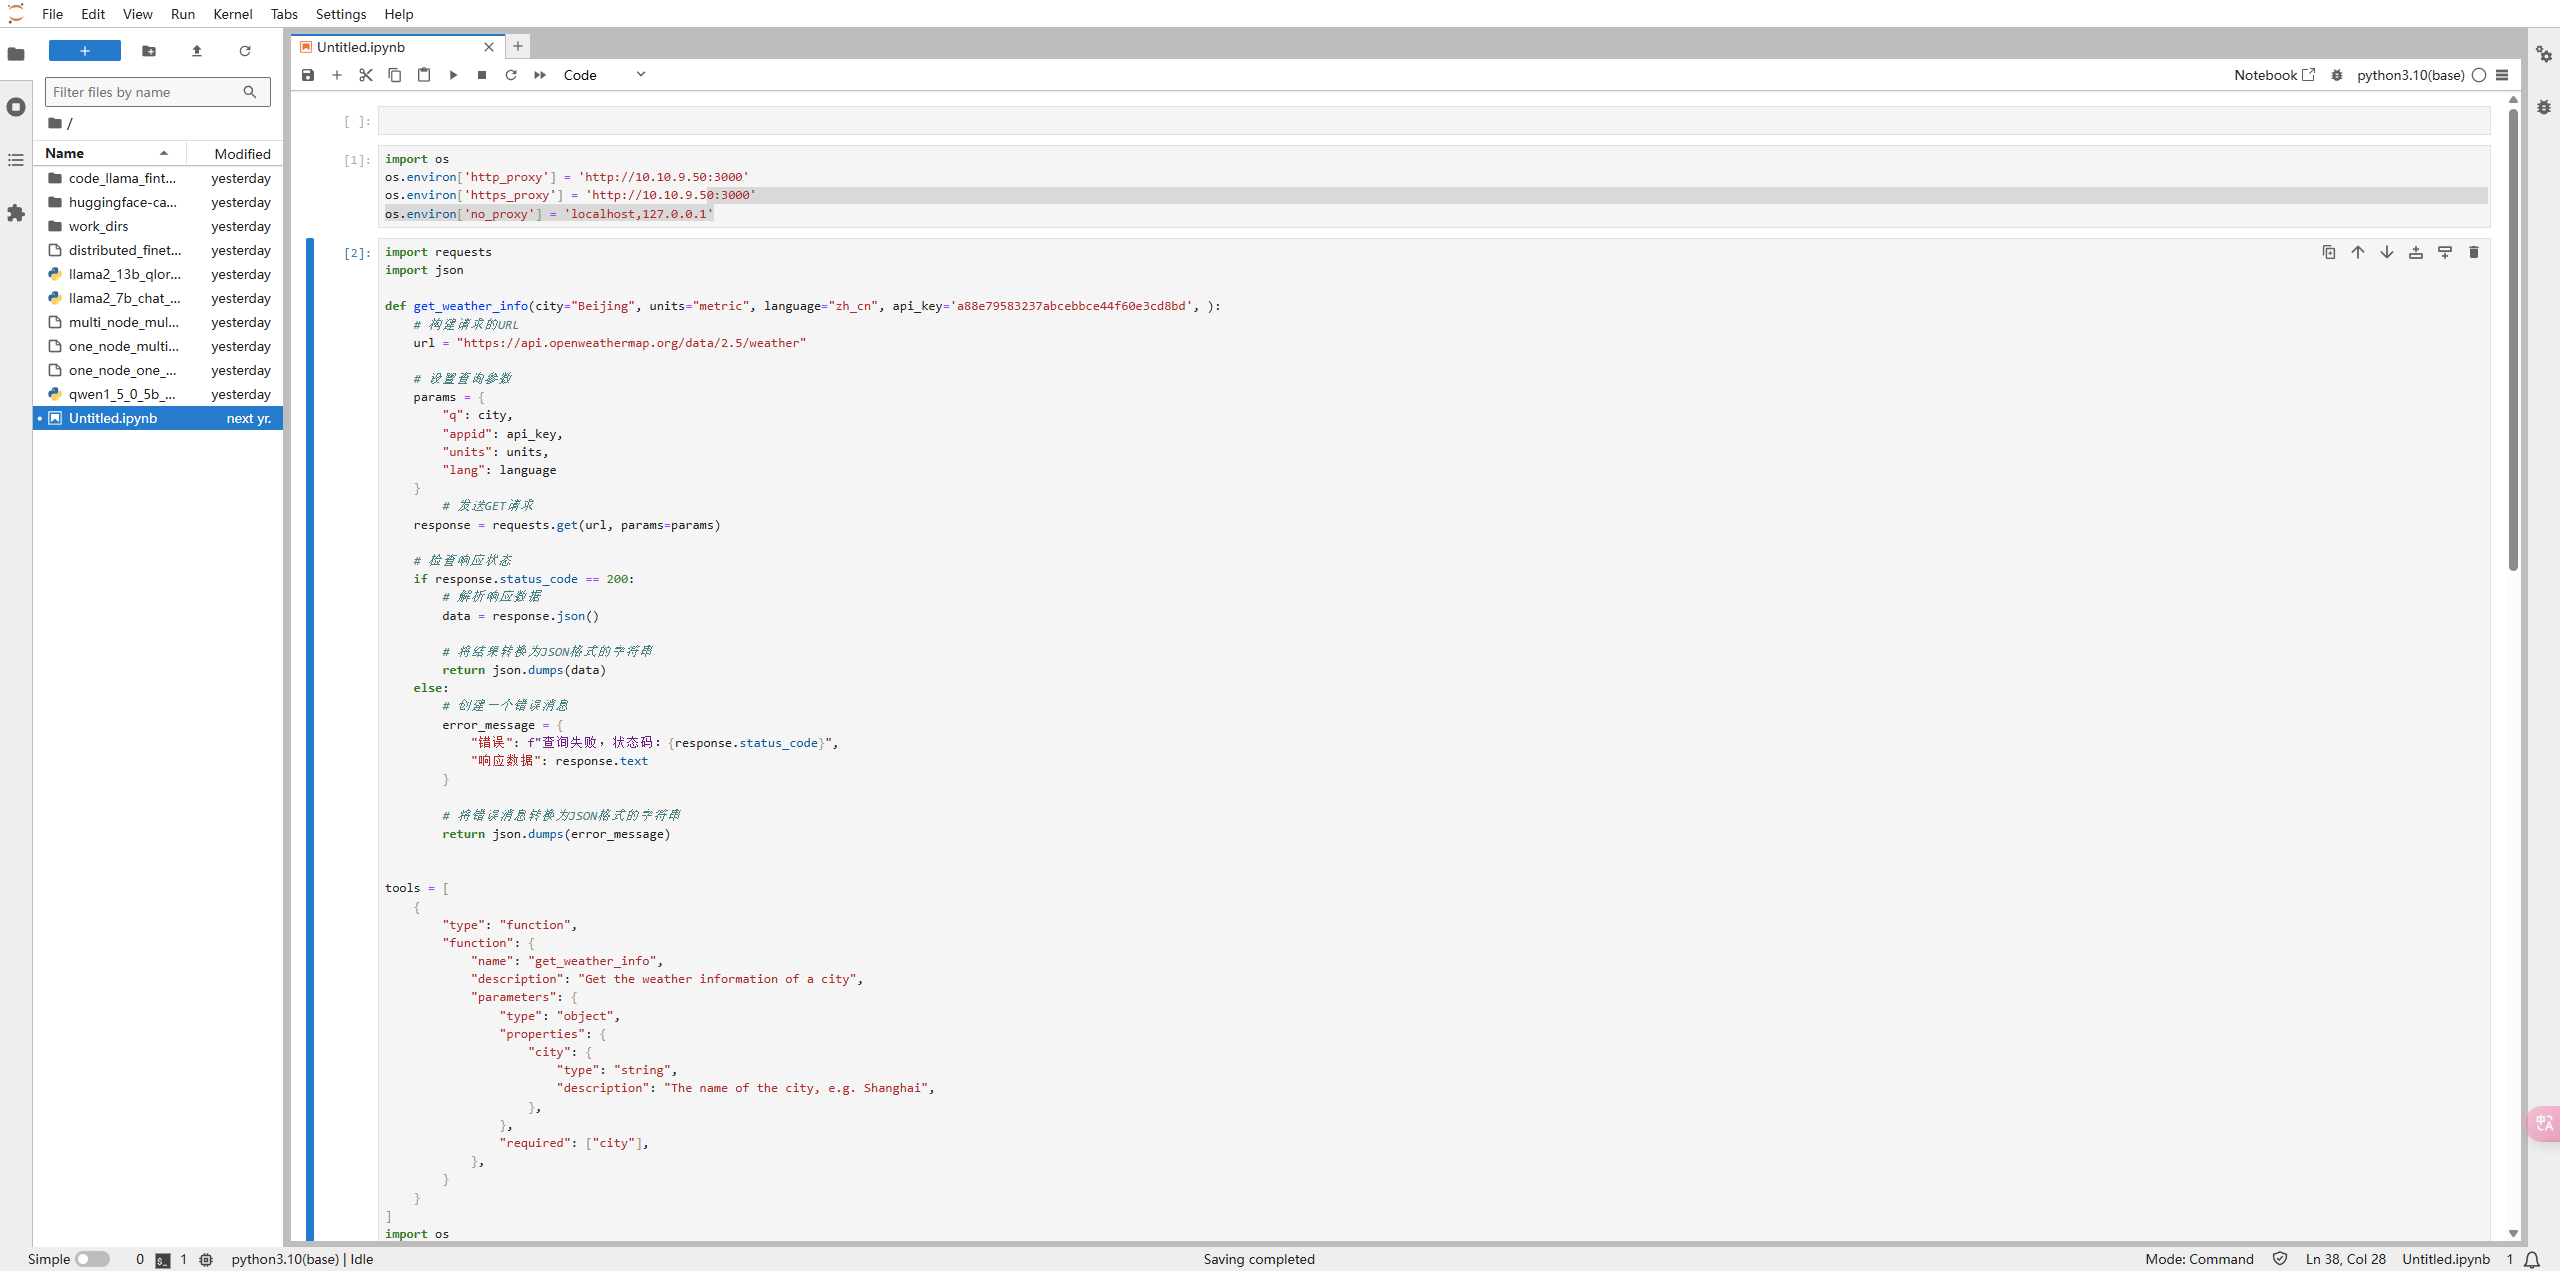Open the Kernel menu

coord(232,14)
